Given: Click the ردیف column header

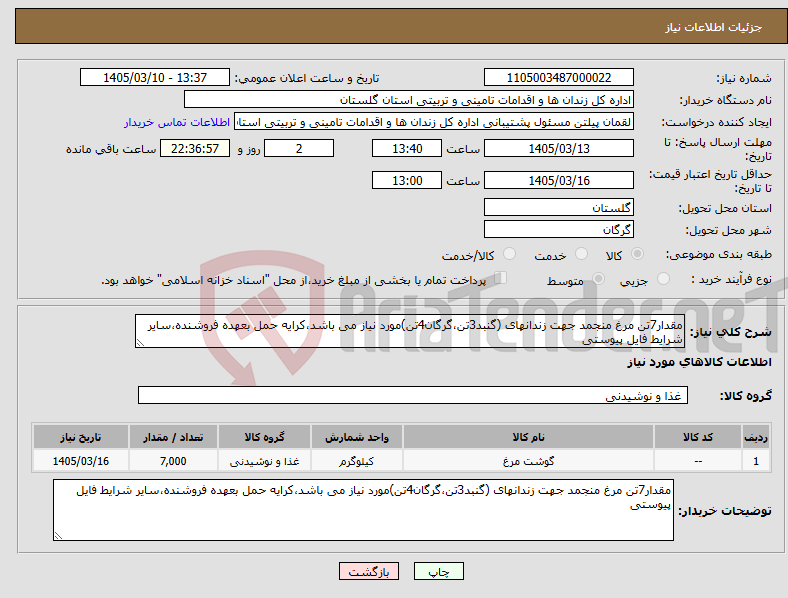Looking at the screenshot, I should [x=756, y=437].
